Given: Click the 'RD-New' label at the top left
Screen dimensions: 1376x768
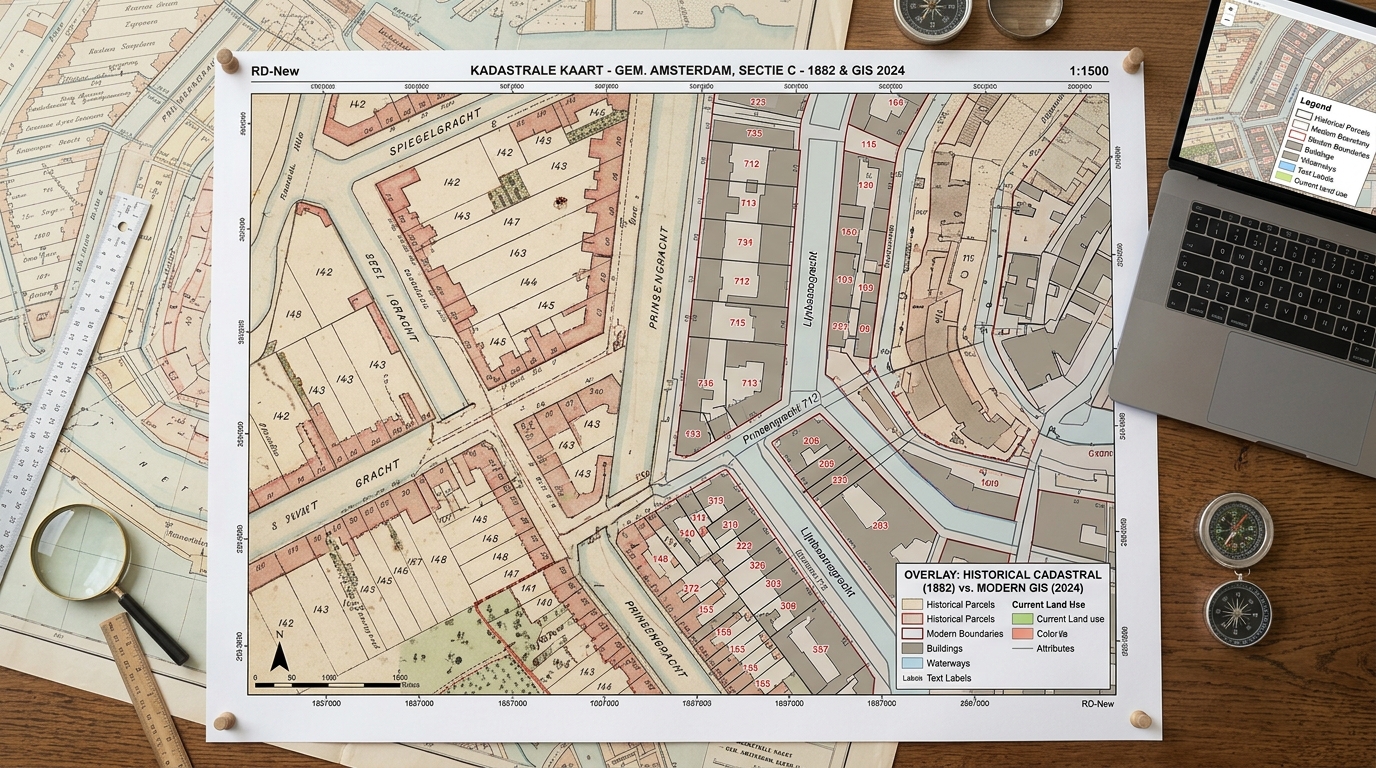Looking at the screenshot, I should 275,71.
